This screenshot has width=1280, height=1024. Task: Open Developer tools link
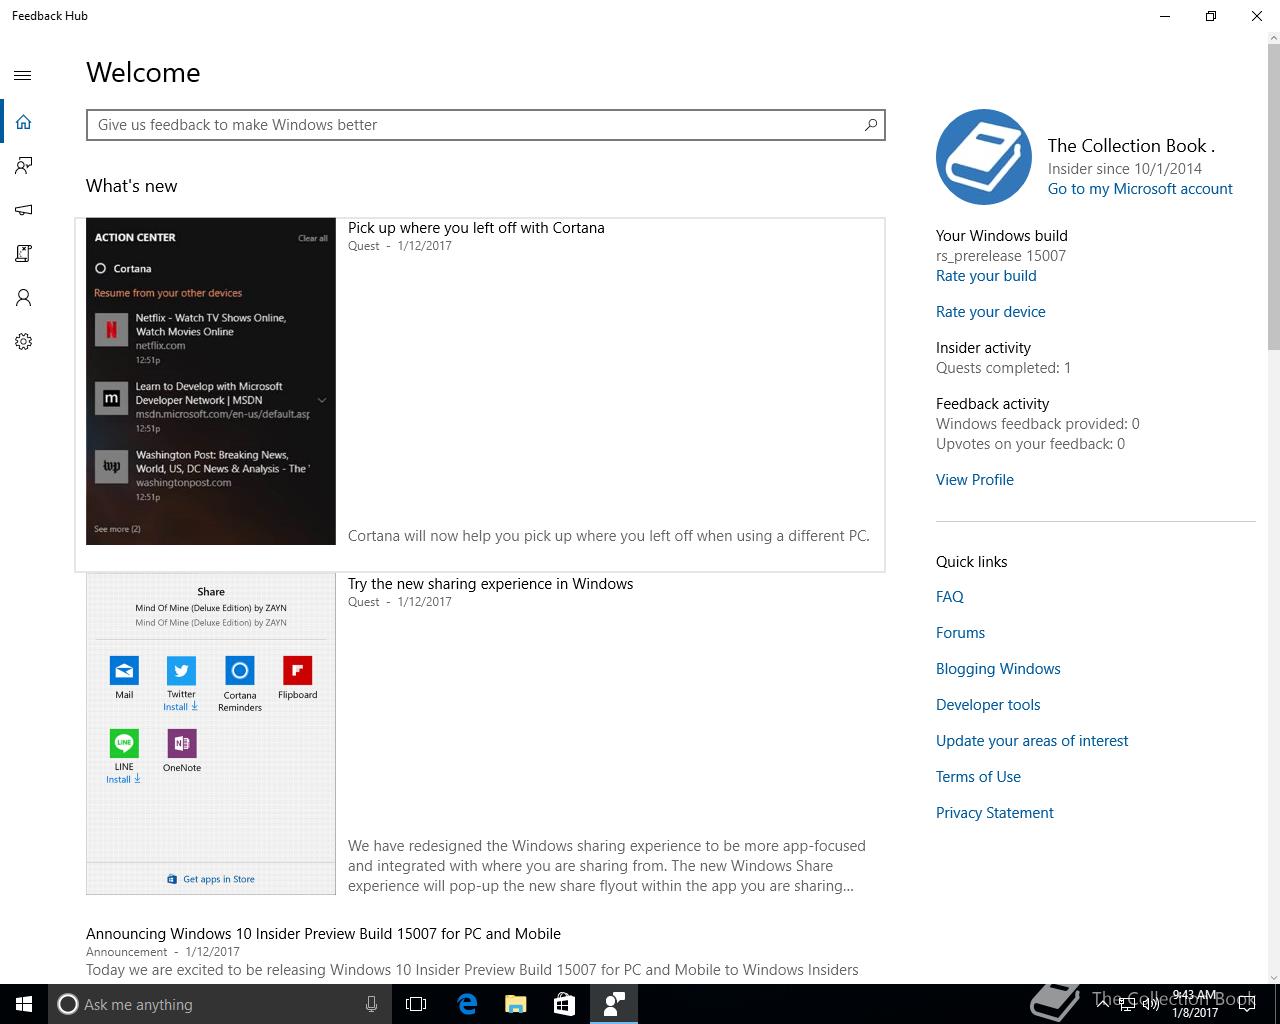pos(988,705)
